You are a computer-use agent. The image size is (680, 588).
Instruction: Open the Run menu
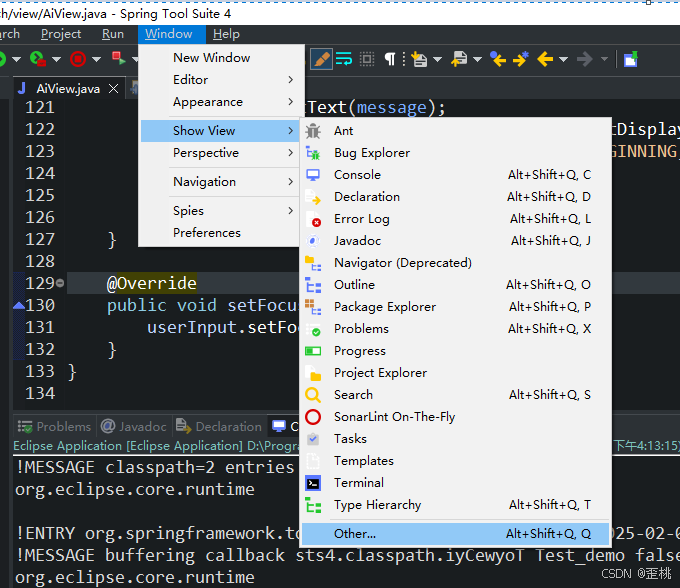tap(113, 34)
